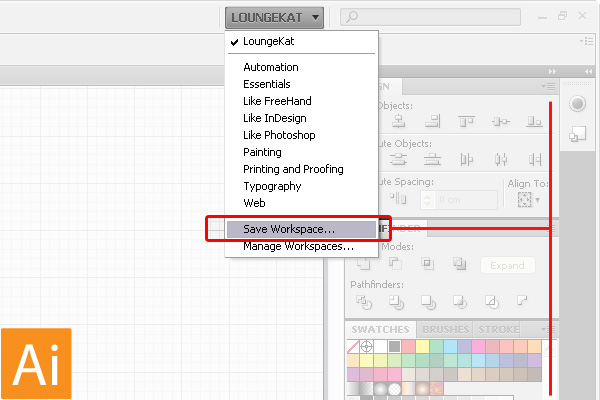Viewport: 600px width, 400px height.
Task: Open the second dock icon below Color
Action: point(577,134)
